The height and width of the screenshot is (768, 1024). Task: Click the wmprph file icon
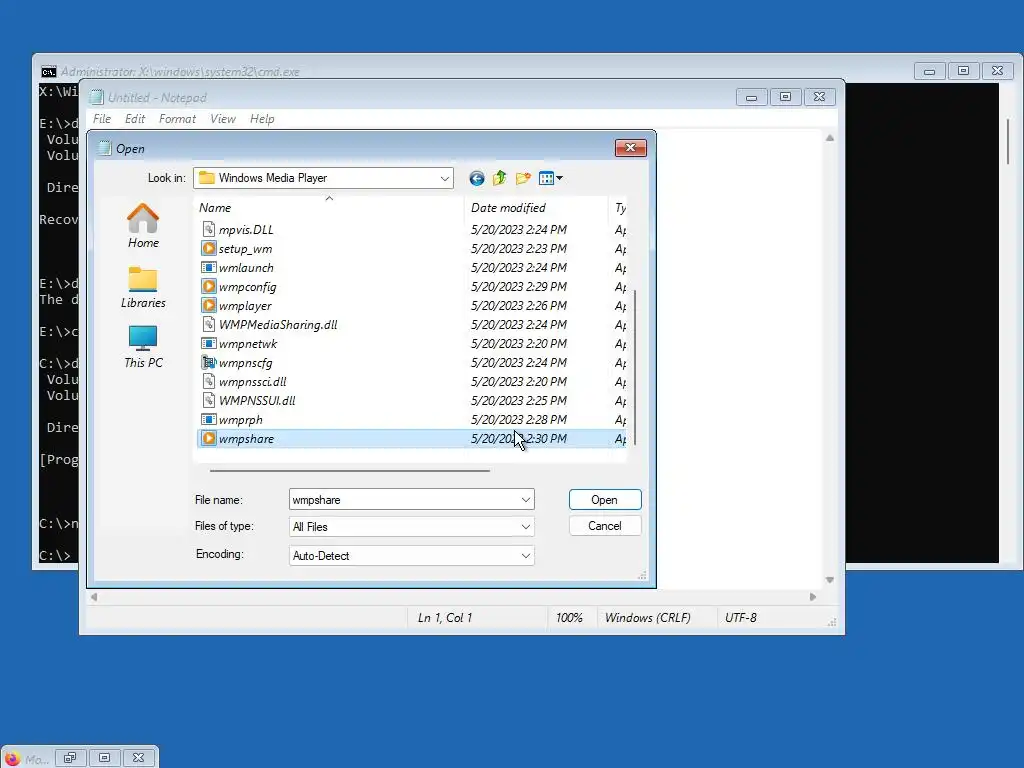(x=208, y=419)
